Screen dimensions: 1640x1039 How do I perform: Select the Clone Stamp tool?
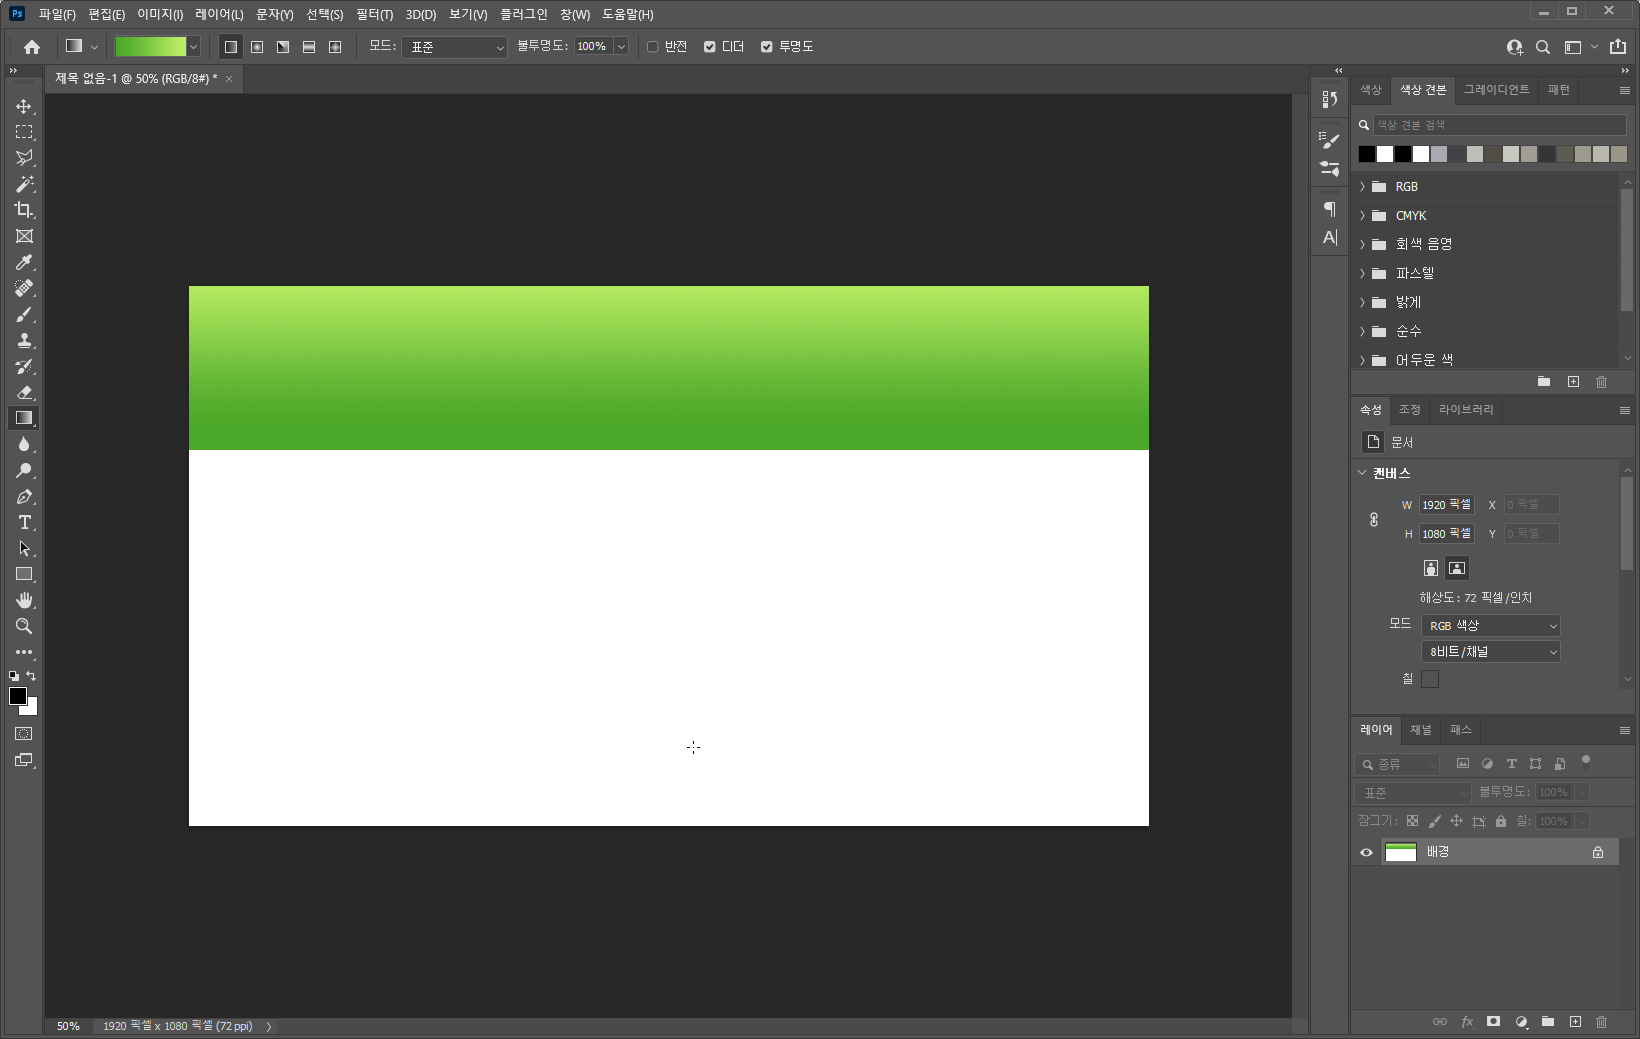click(24, 340)
